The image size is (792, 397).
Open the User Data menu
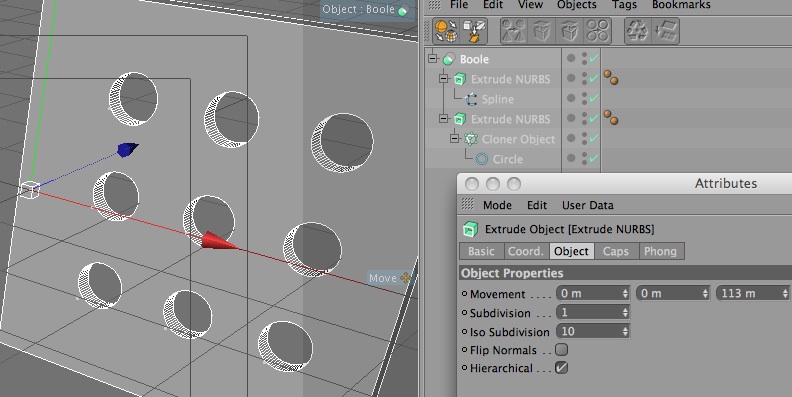click(588, 205)
